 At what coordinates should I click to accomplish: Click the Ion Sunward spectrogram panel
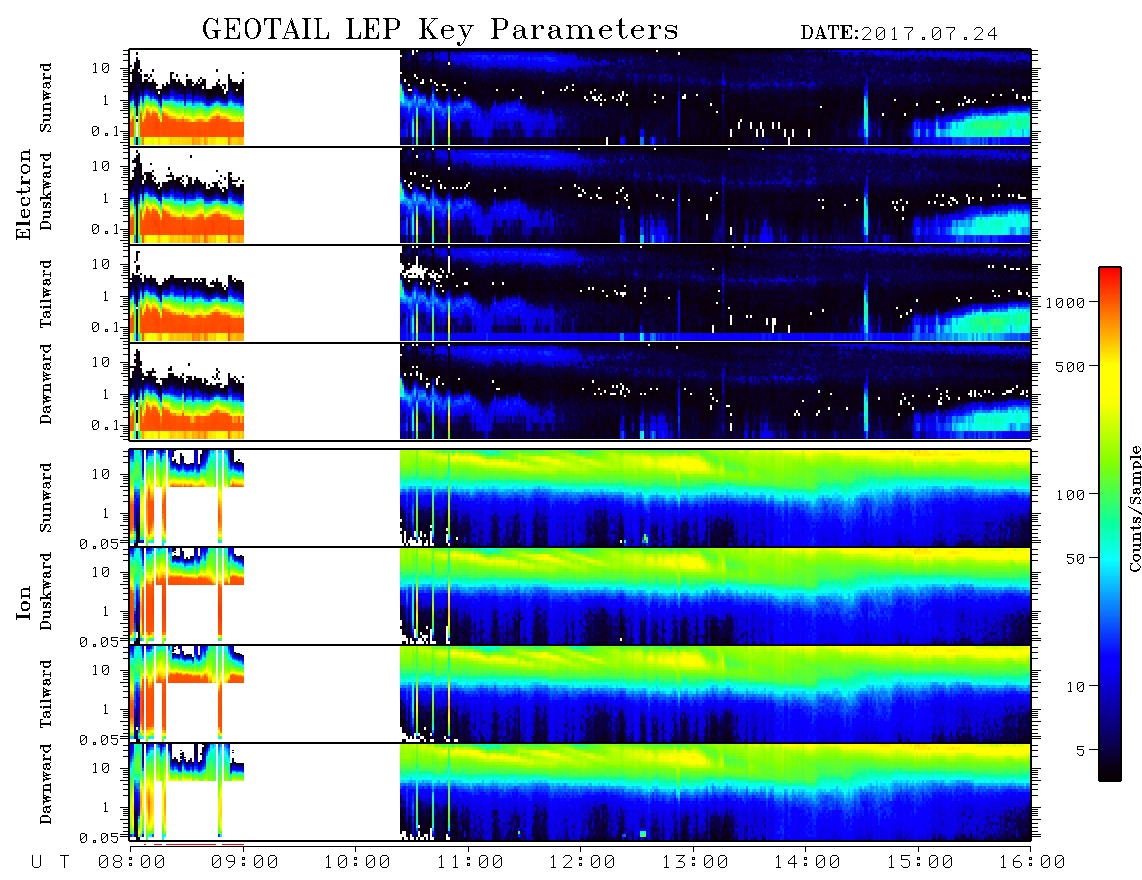click(580, 498)
